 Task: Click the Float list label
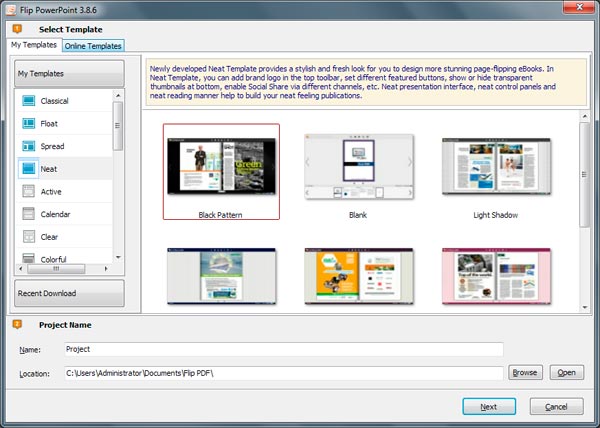pyautogui.click(x=49, y=124)
